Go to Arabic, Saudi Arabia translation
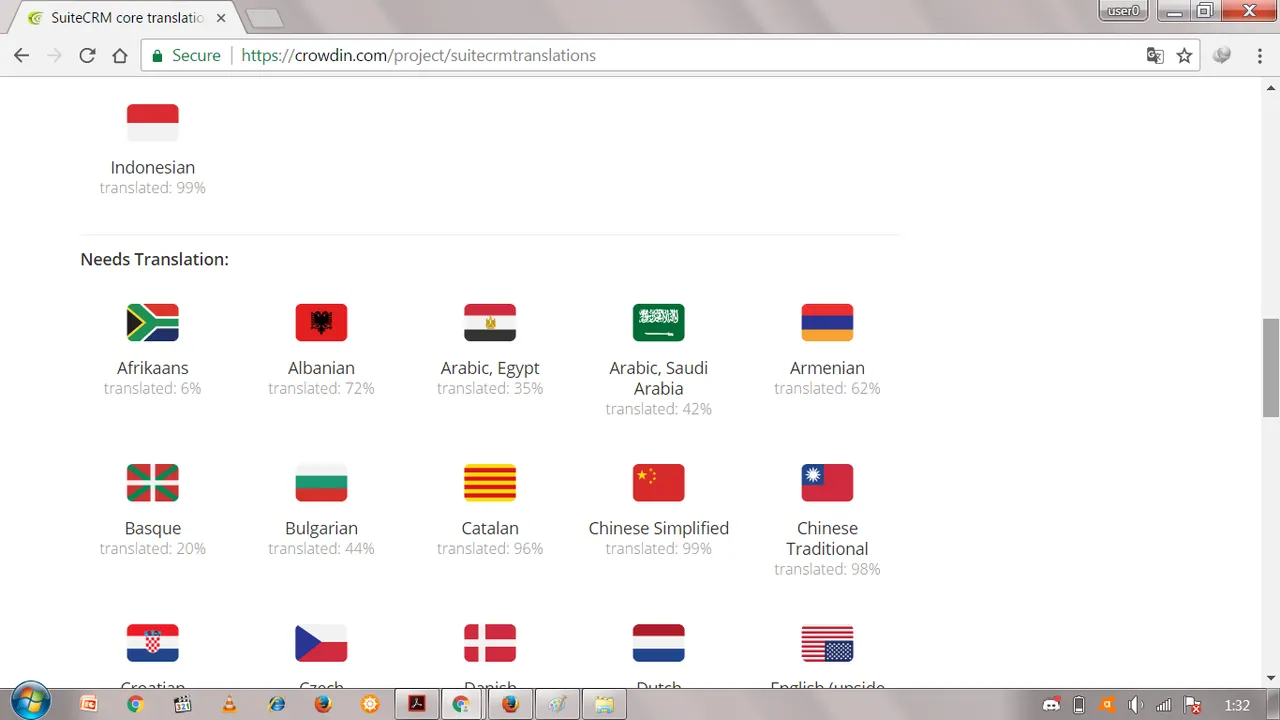This screenshot has height=720, width=1280. [659, 378]
